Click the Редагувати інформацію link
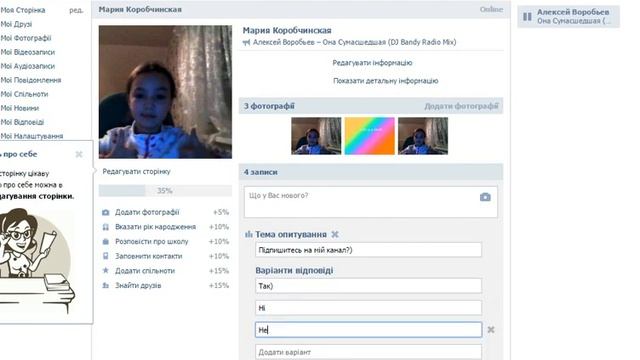The width and height of the screenshot is (640, 360). coord(372,63)
